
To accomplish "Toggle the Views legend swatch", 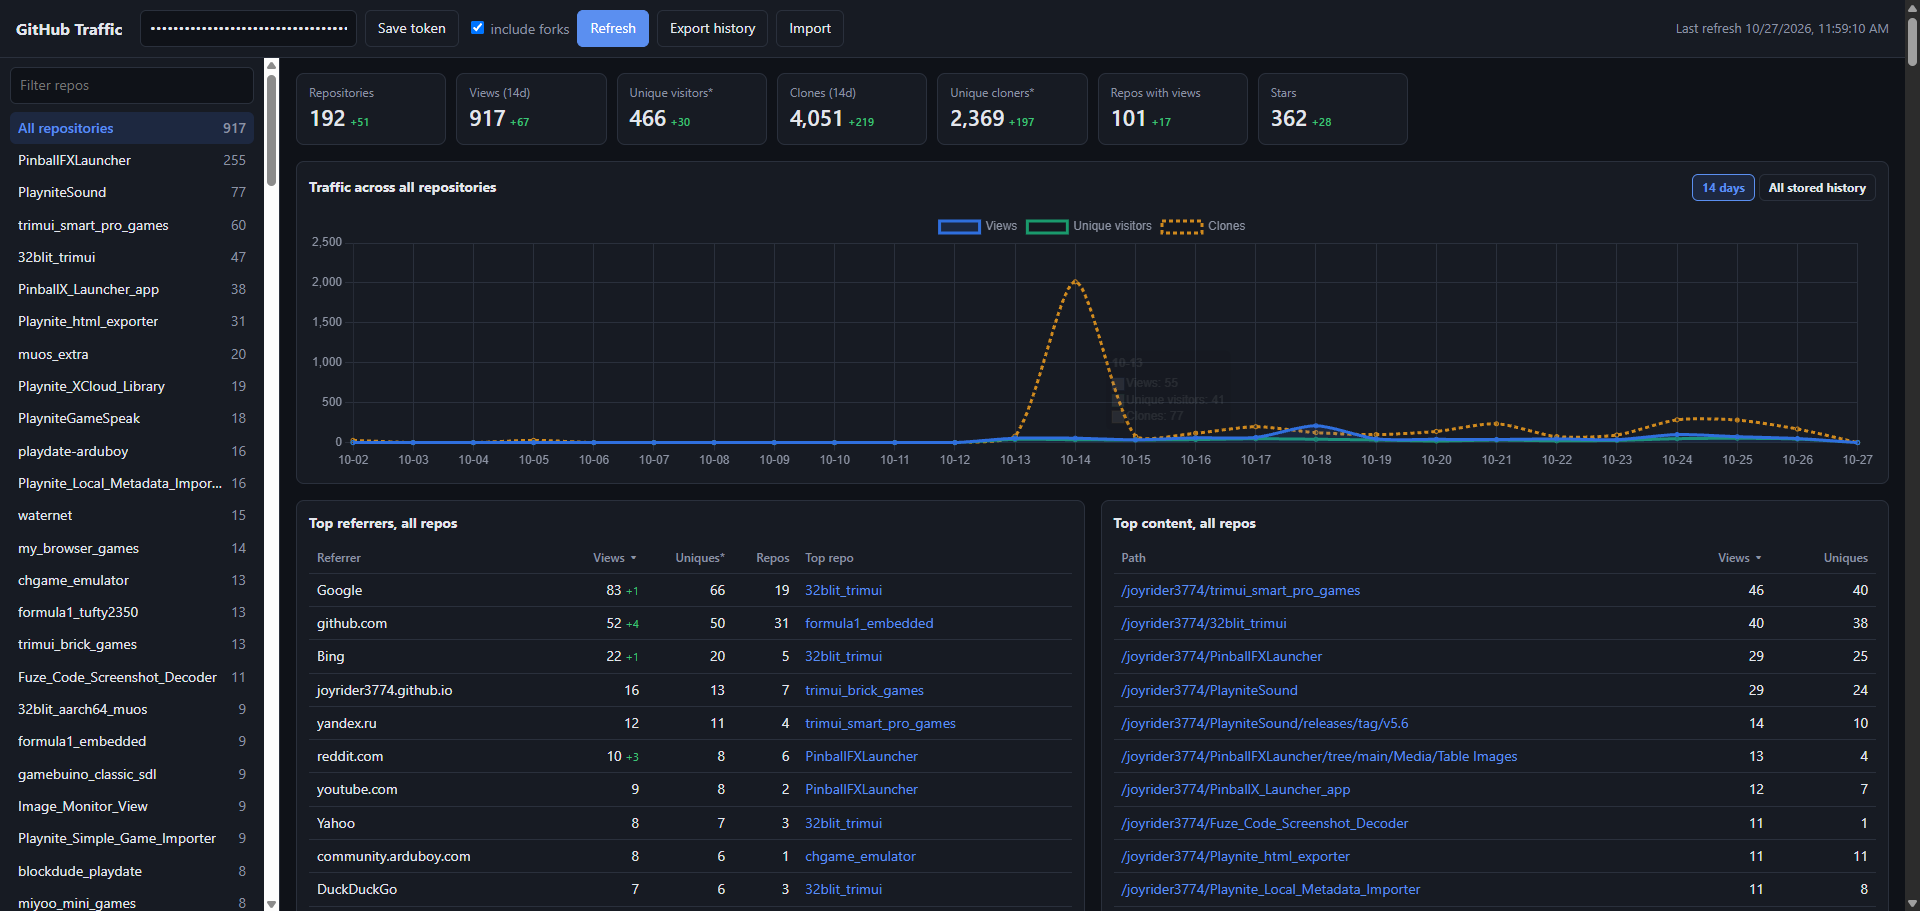I will pyautogui.click(x=959, y=227).
